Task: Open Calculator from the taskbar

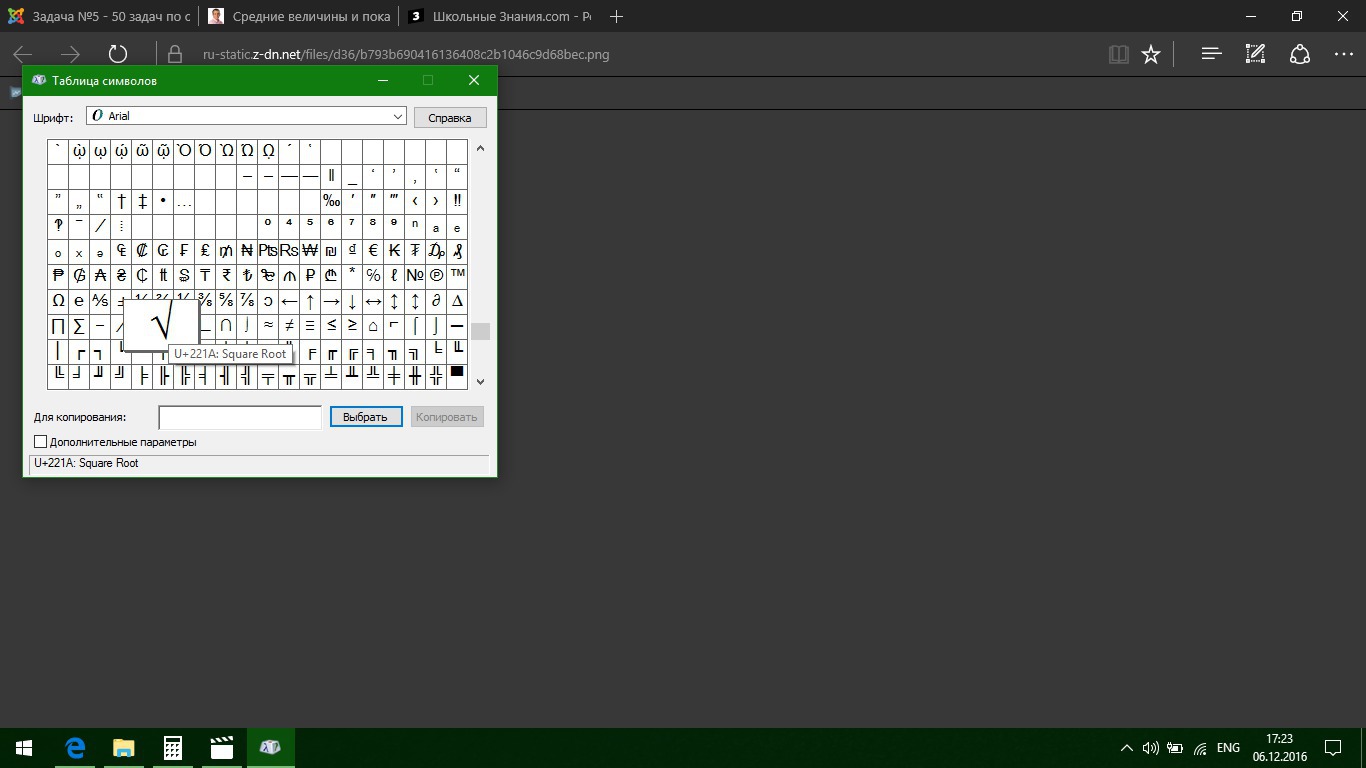Action: tap(173, 748)
